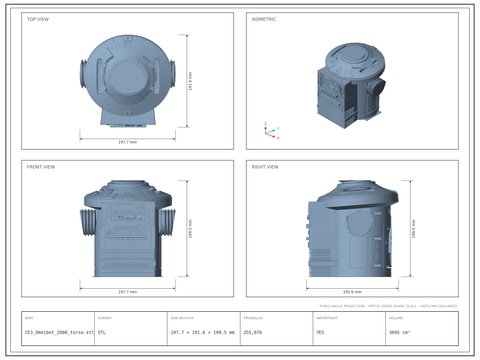
Task: Click the 191.6 mm dimension in right view
Action: [x=352, y=292]
